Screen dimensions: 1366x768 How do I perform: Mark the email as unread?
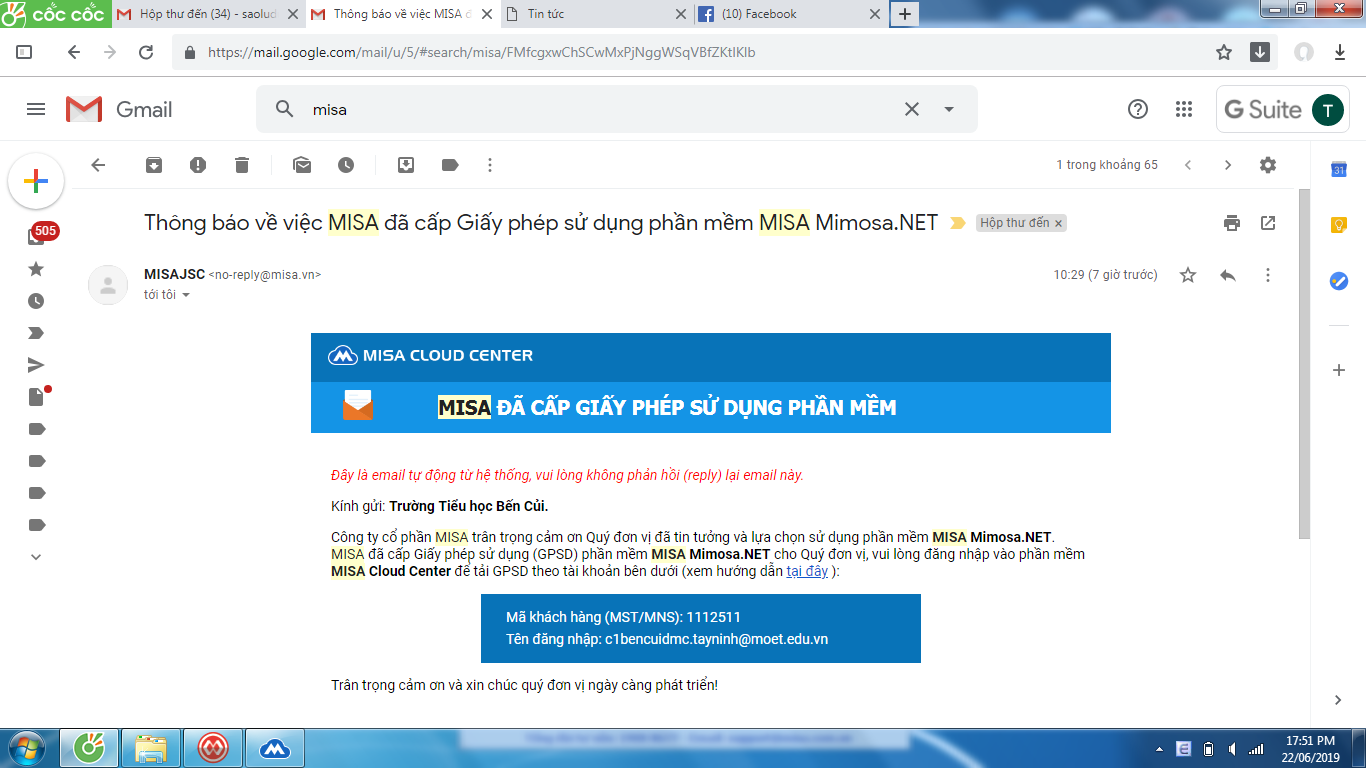tap(302, 165)
